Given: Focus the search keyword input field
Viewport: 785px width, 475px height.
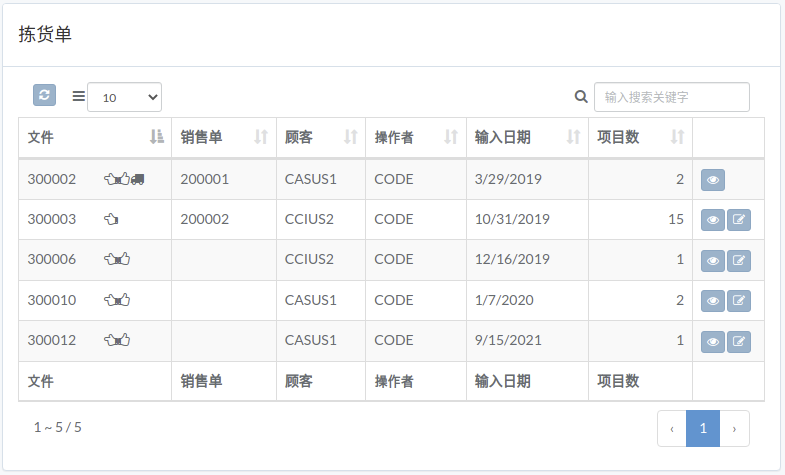Looking at the screenshot, I should (671, 97).
